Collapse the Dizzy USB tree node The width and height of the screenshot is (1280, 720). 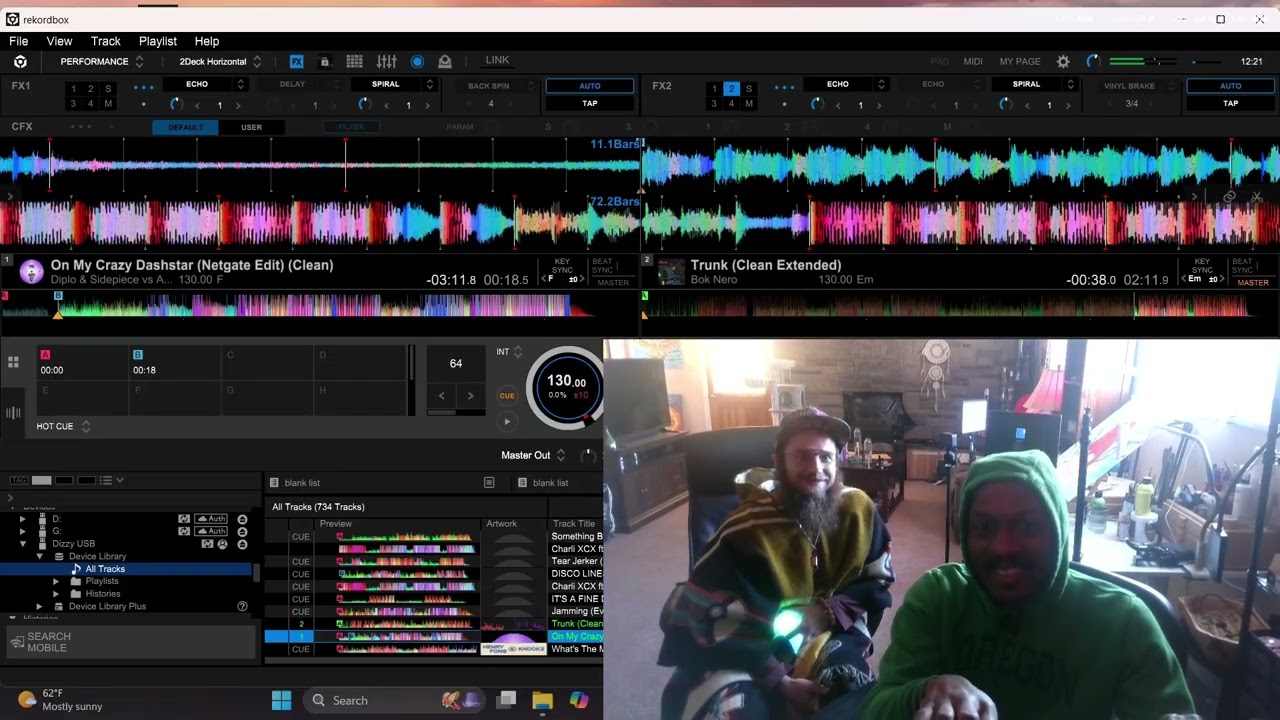[23, 544]
